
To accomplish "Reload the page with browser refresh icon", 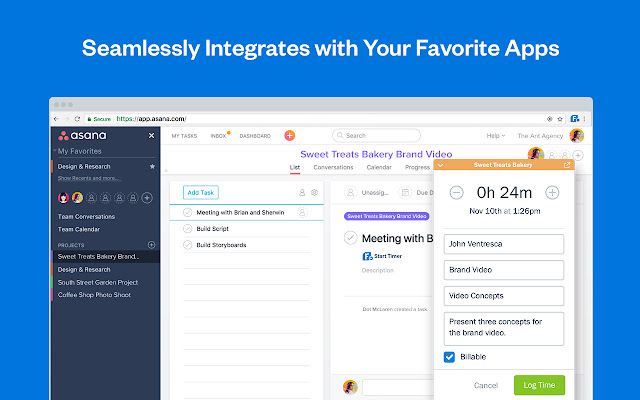I will pos(77,119).
